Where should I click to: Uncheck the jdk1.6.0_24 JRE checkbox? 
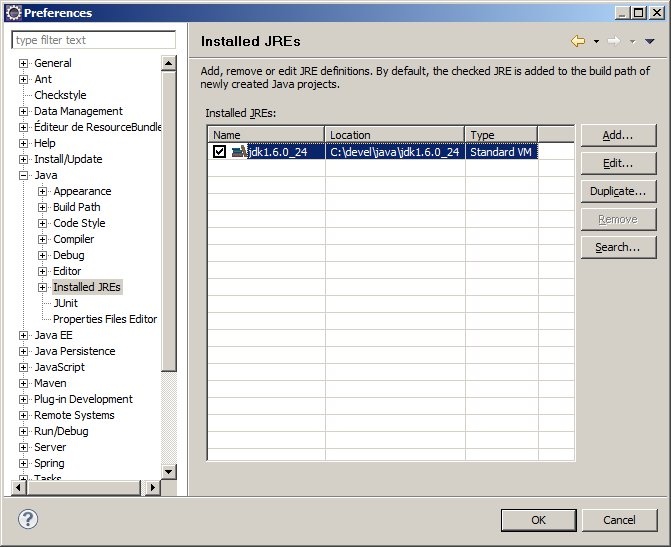click(x=219, y=152)
